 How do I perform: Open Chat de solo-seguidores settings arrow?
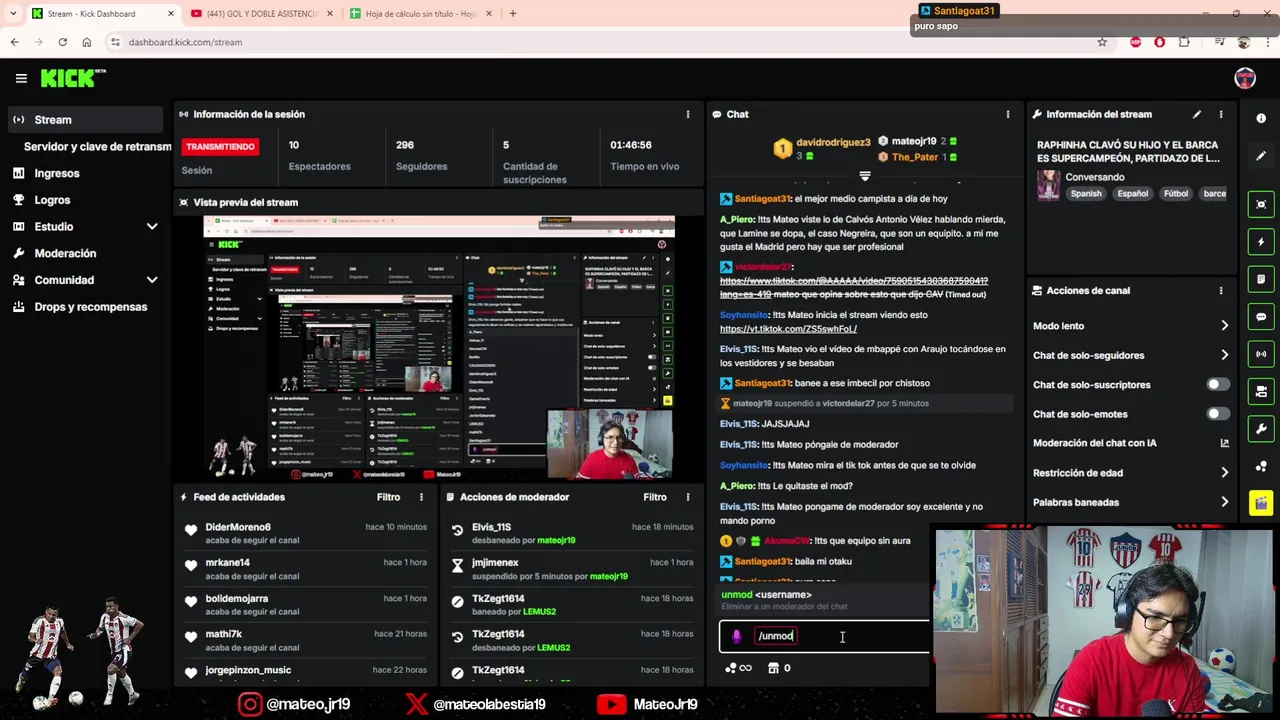(x=1224, y=355)
